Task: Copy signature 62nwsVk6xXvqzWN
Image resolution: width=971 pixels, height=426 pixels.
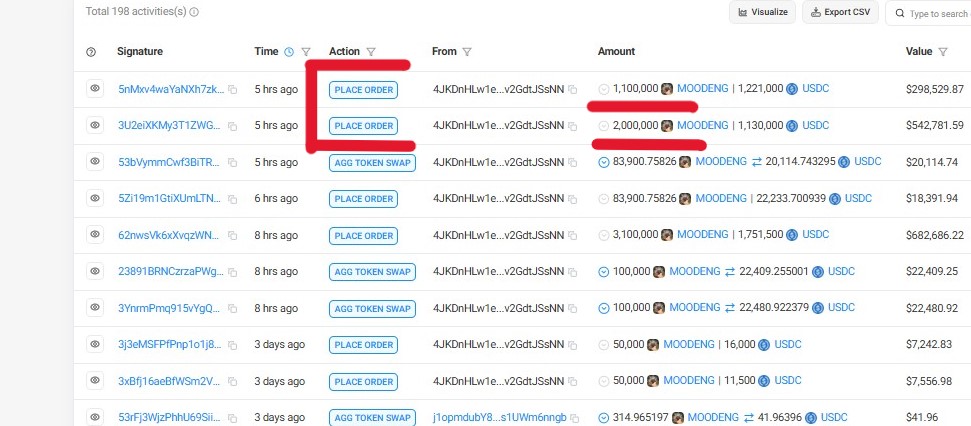Action: click(233, 235)
